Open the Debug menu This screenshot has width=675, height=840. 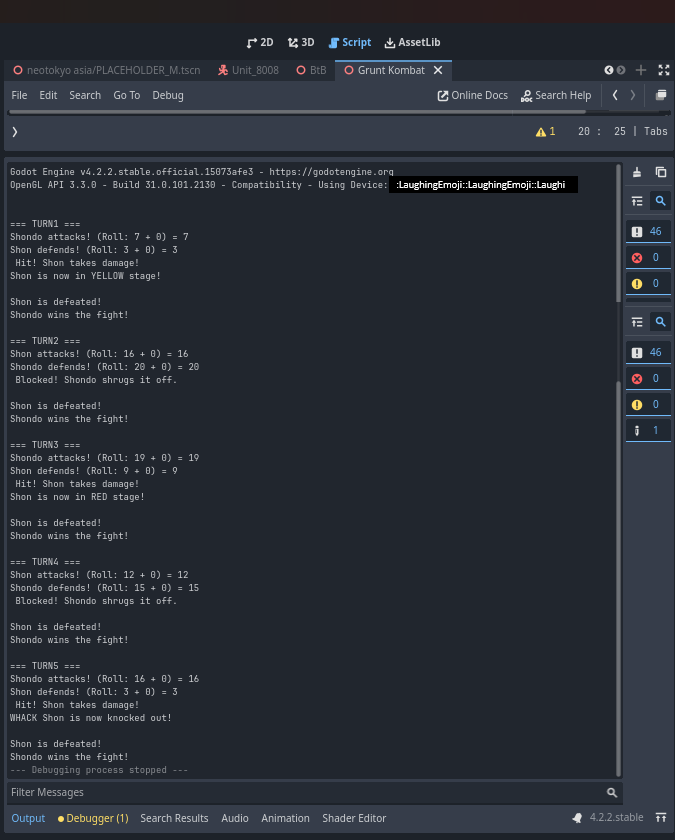(168, 95)
